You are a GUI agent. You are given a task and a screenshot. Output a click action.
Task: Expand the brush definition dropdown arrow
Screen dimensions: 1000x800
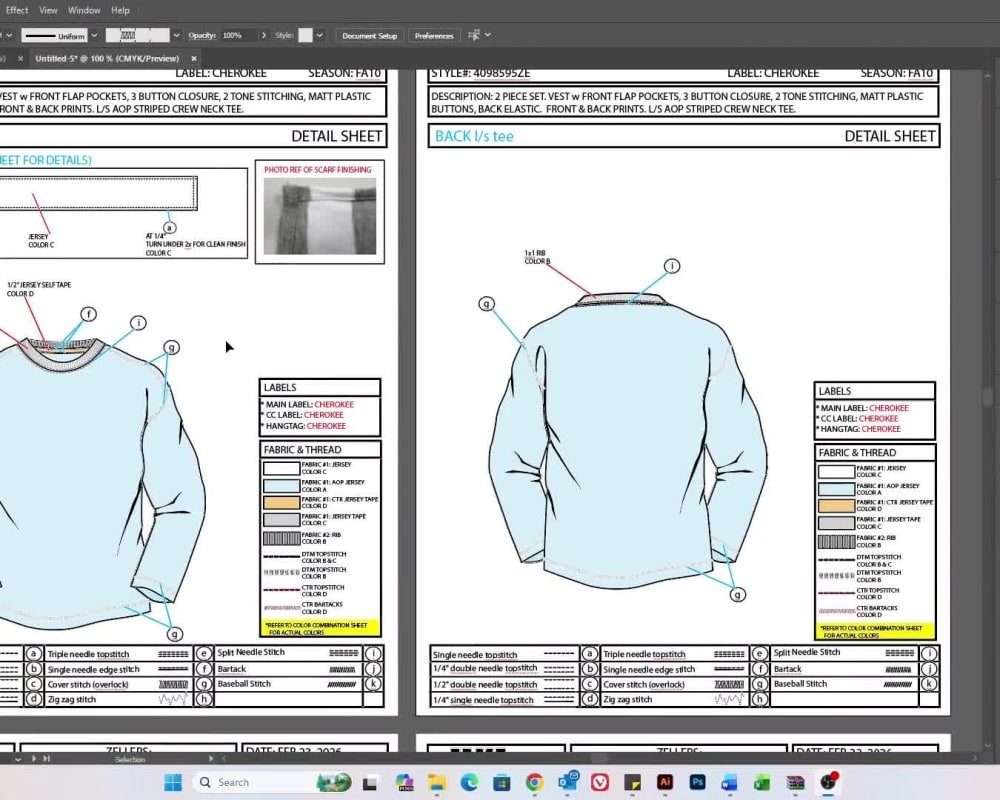coord(176,36)
